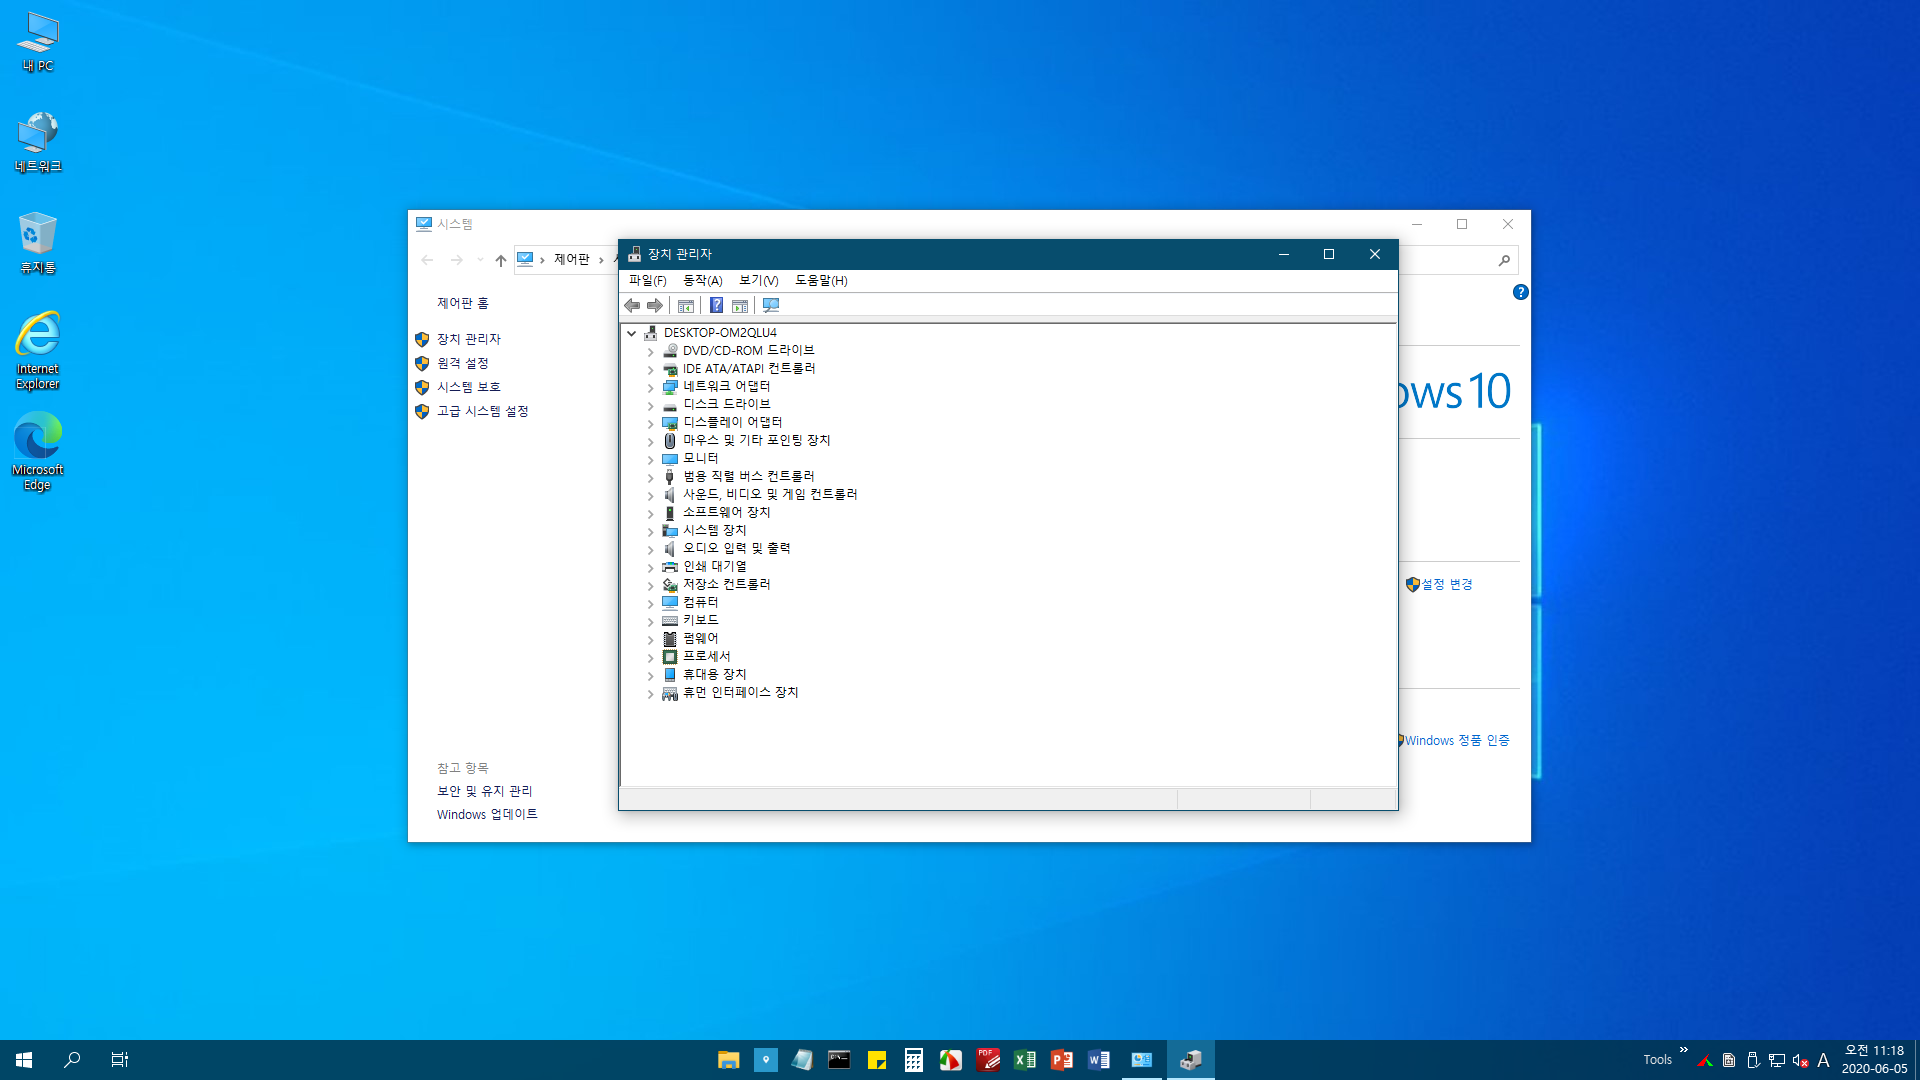Open Excel from taskbar
This screenshot has width=1920, height=1080.
[1024, 1060]
